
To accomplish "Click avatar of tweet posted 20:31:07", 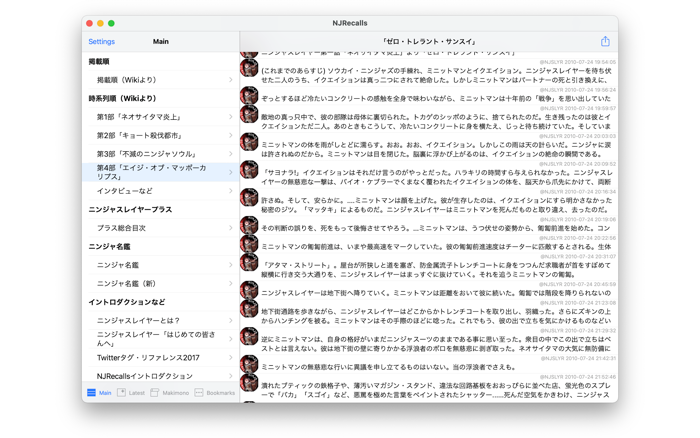I will pos(249,262).
